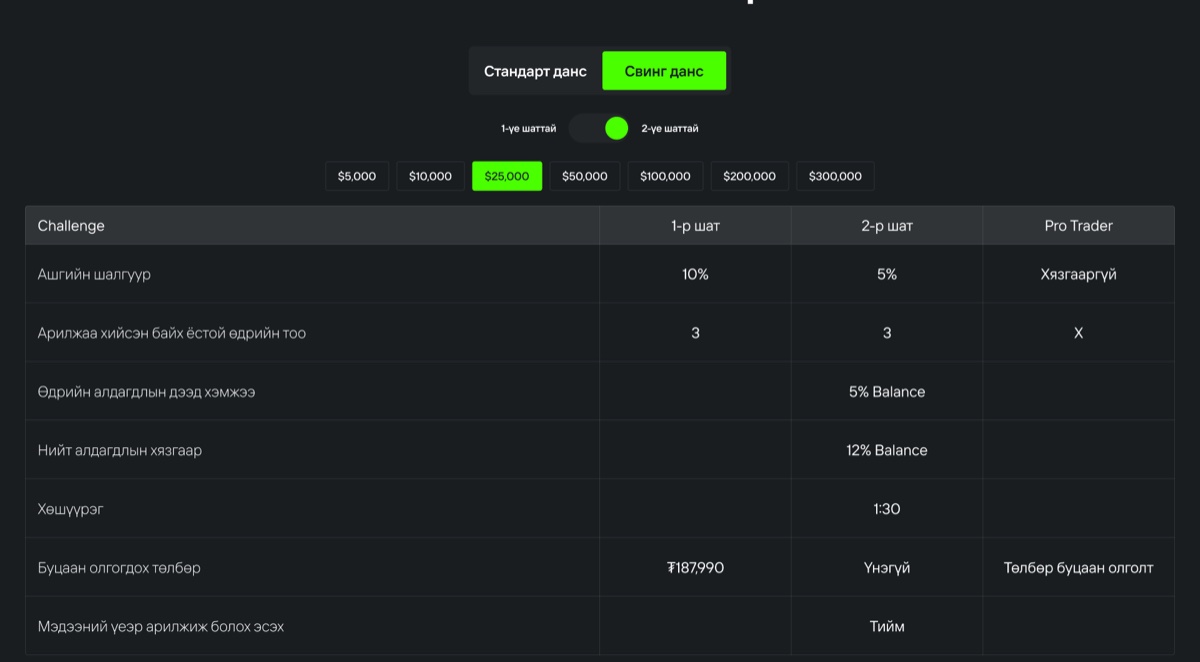Viewport: 1200px width, 662px height.
Task: Click the Тийм cell
Action: (887, 626)
